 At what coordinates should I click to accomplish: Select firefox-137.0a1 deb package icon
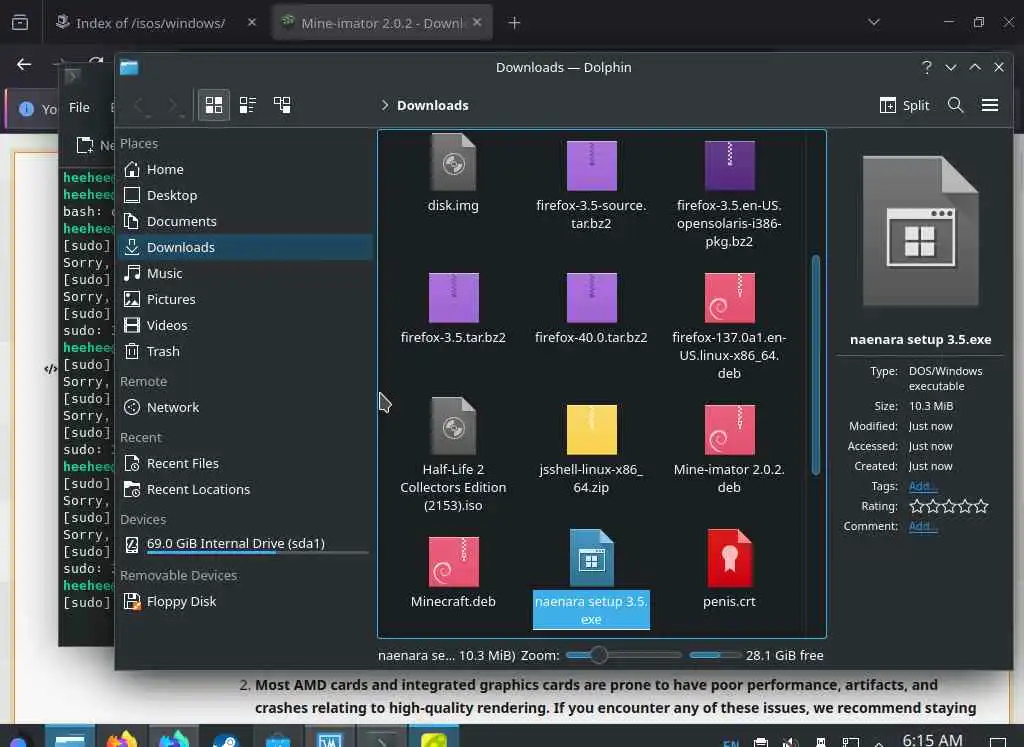tap(729, 298)
